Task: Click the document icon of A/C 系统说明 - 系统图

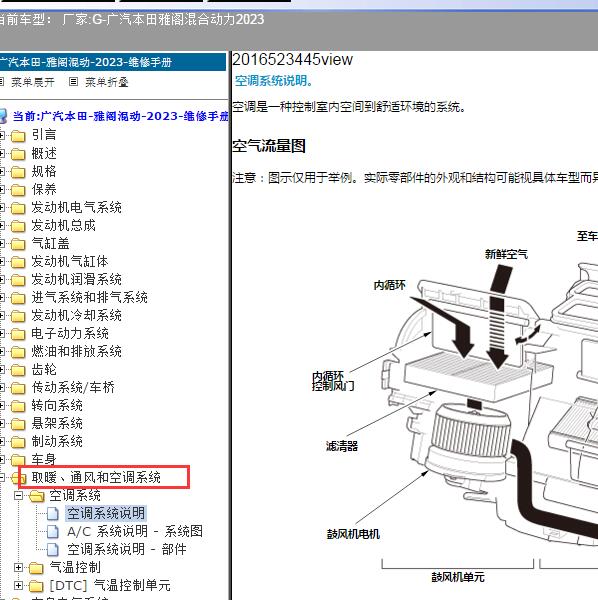Action: [53, 532]
